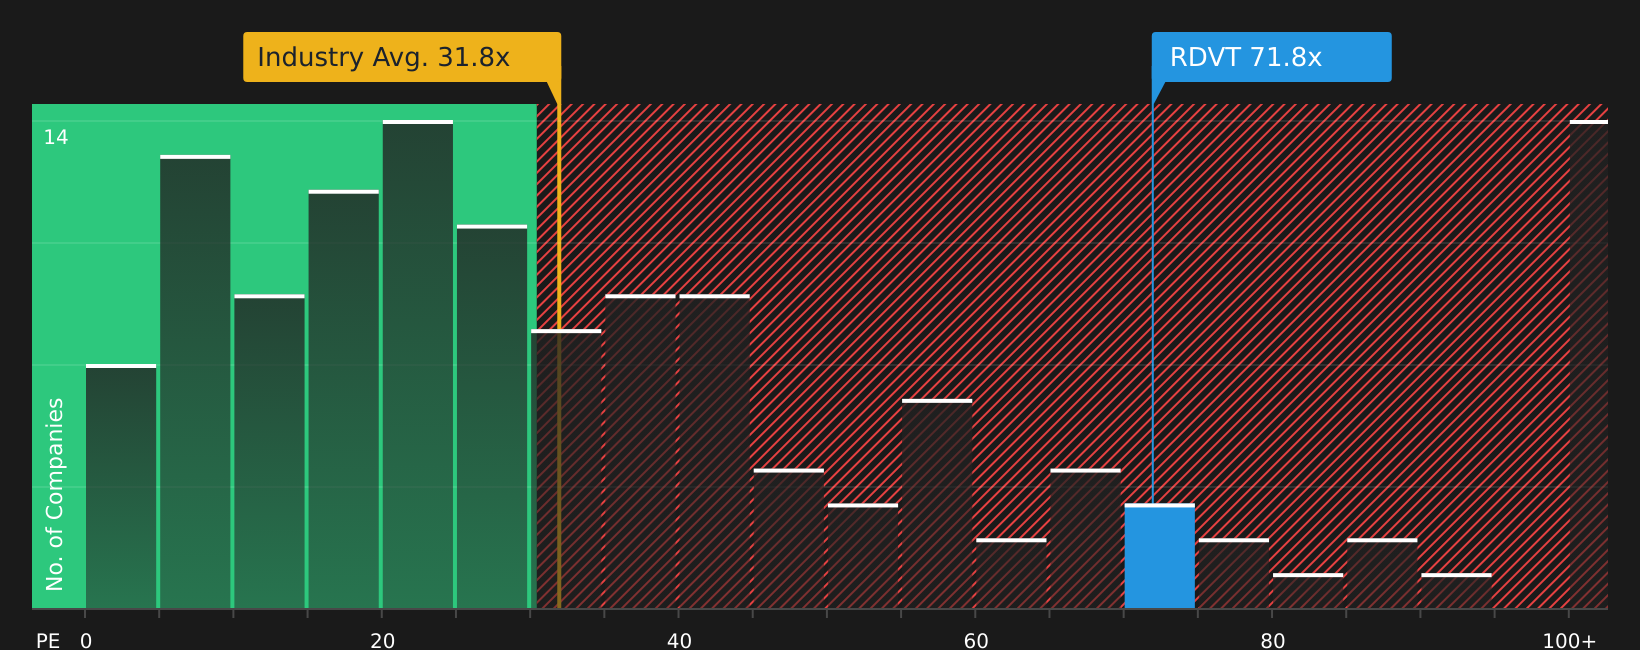
Task: Select the blue RDVT histogram bar
Action: [1159, 556]
